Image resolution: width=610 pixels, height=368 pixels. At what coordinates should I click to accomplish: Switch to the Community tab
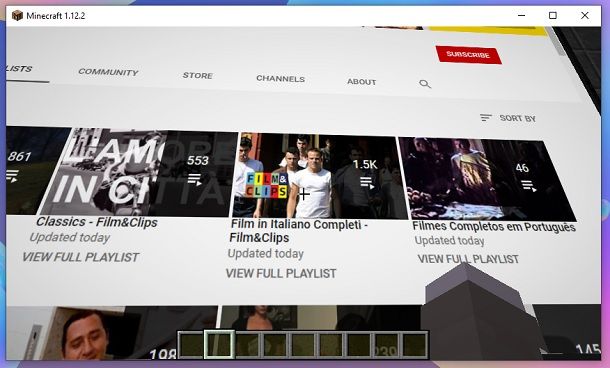click(x=108, y=72)
